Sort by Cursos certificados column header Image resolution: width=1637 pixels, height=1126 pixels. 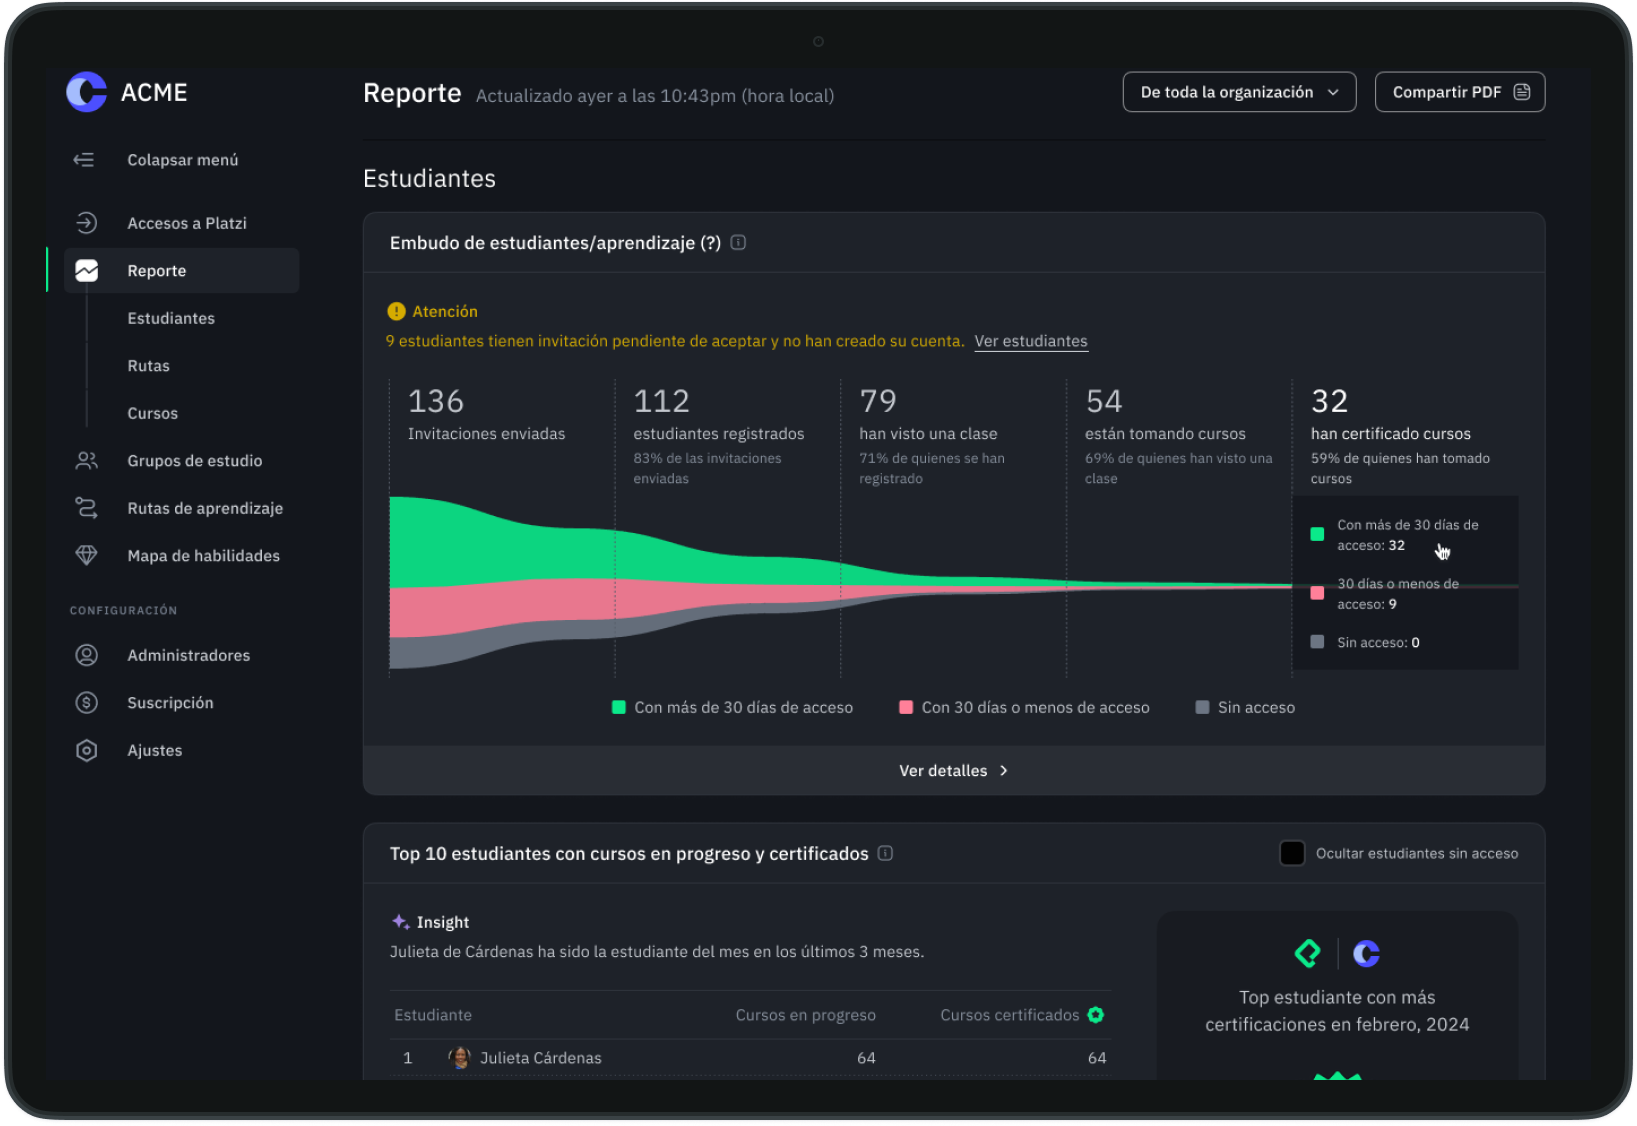point(1010,1015)
